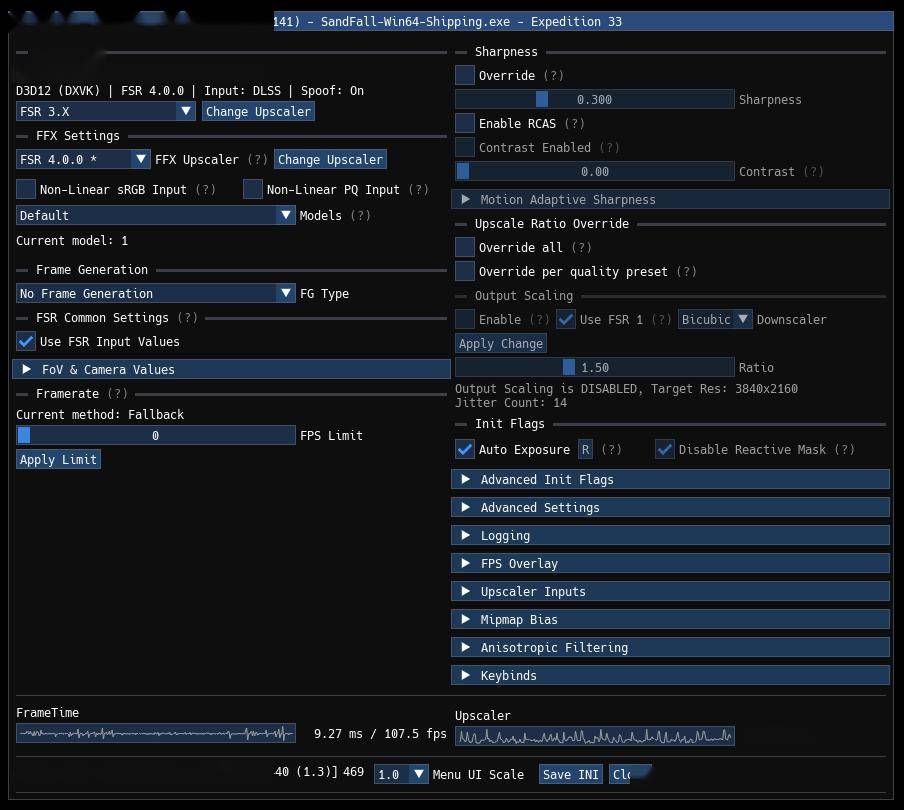Expand the Upscaler Inputs section
The image size is (904, 810).
click(x=671, y=591)
